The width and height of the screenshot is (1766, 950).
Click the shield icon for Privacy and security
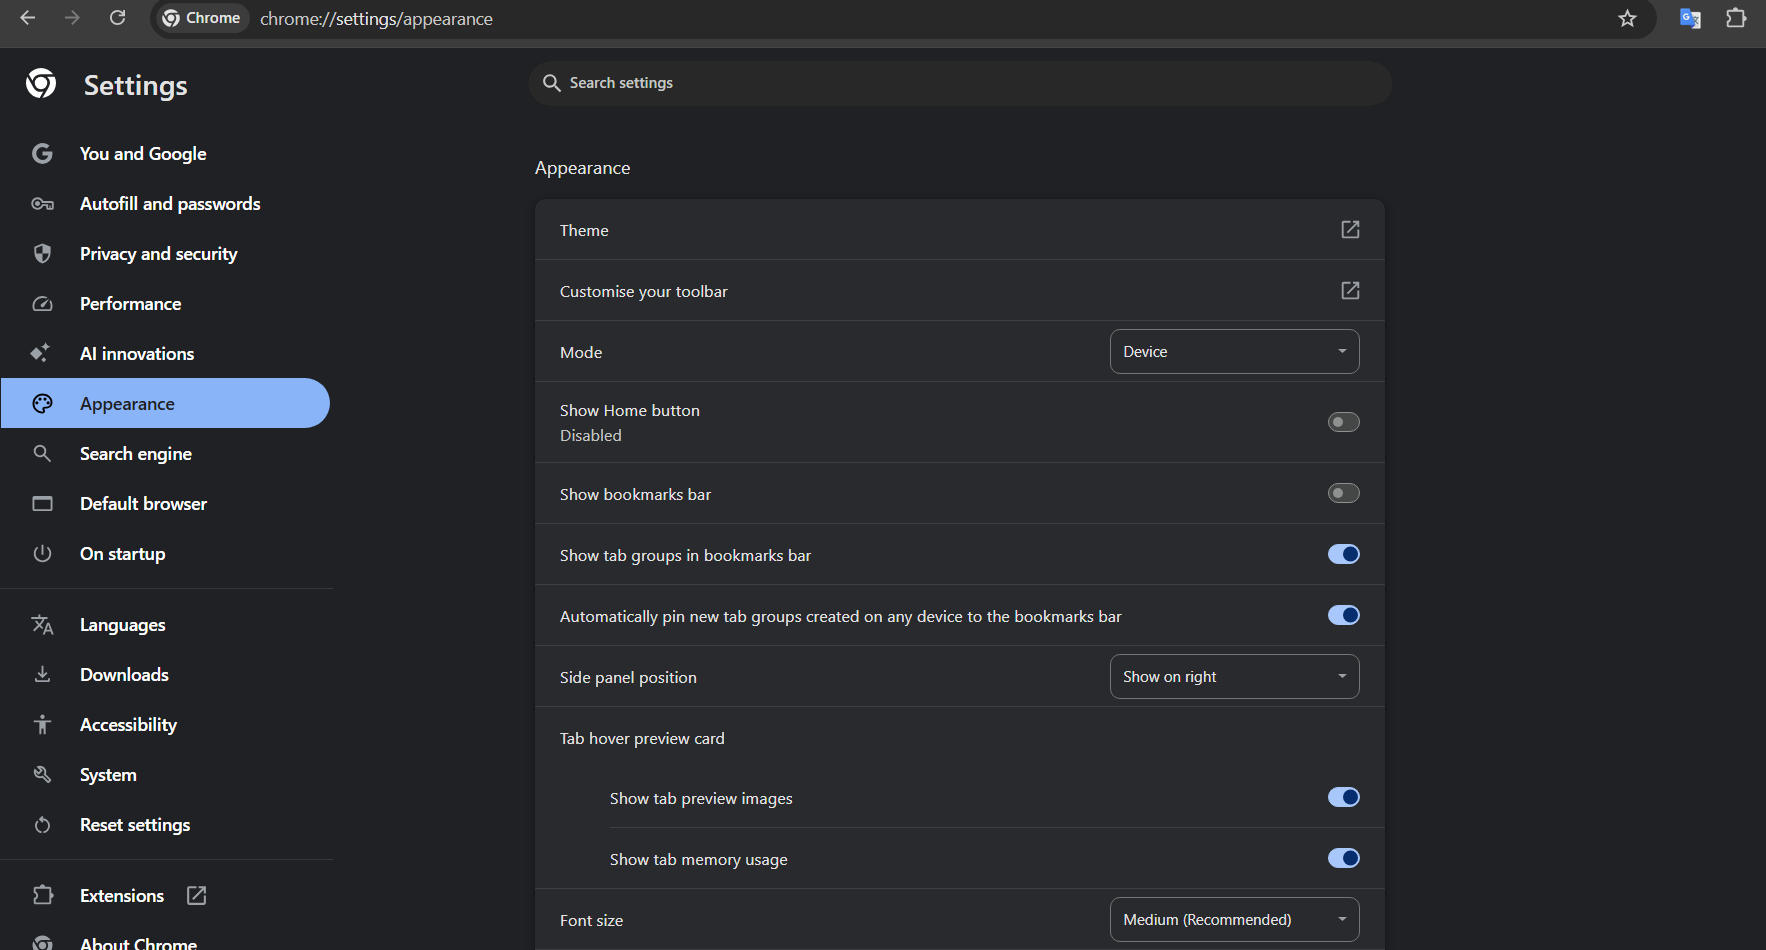point(42,254)
